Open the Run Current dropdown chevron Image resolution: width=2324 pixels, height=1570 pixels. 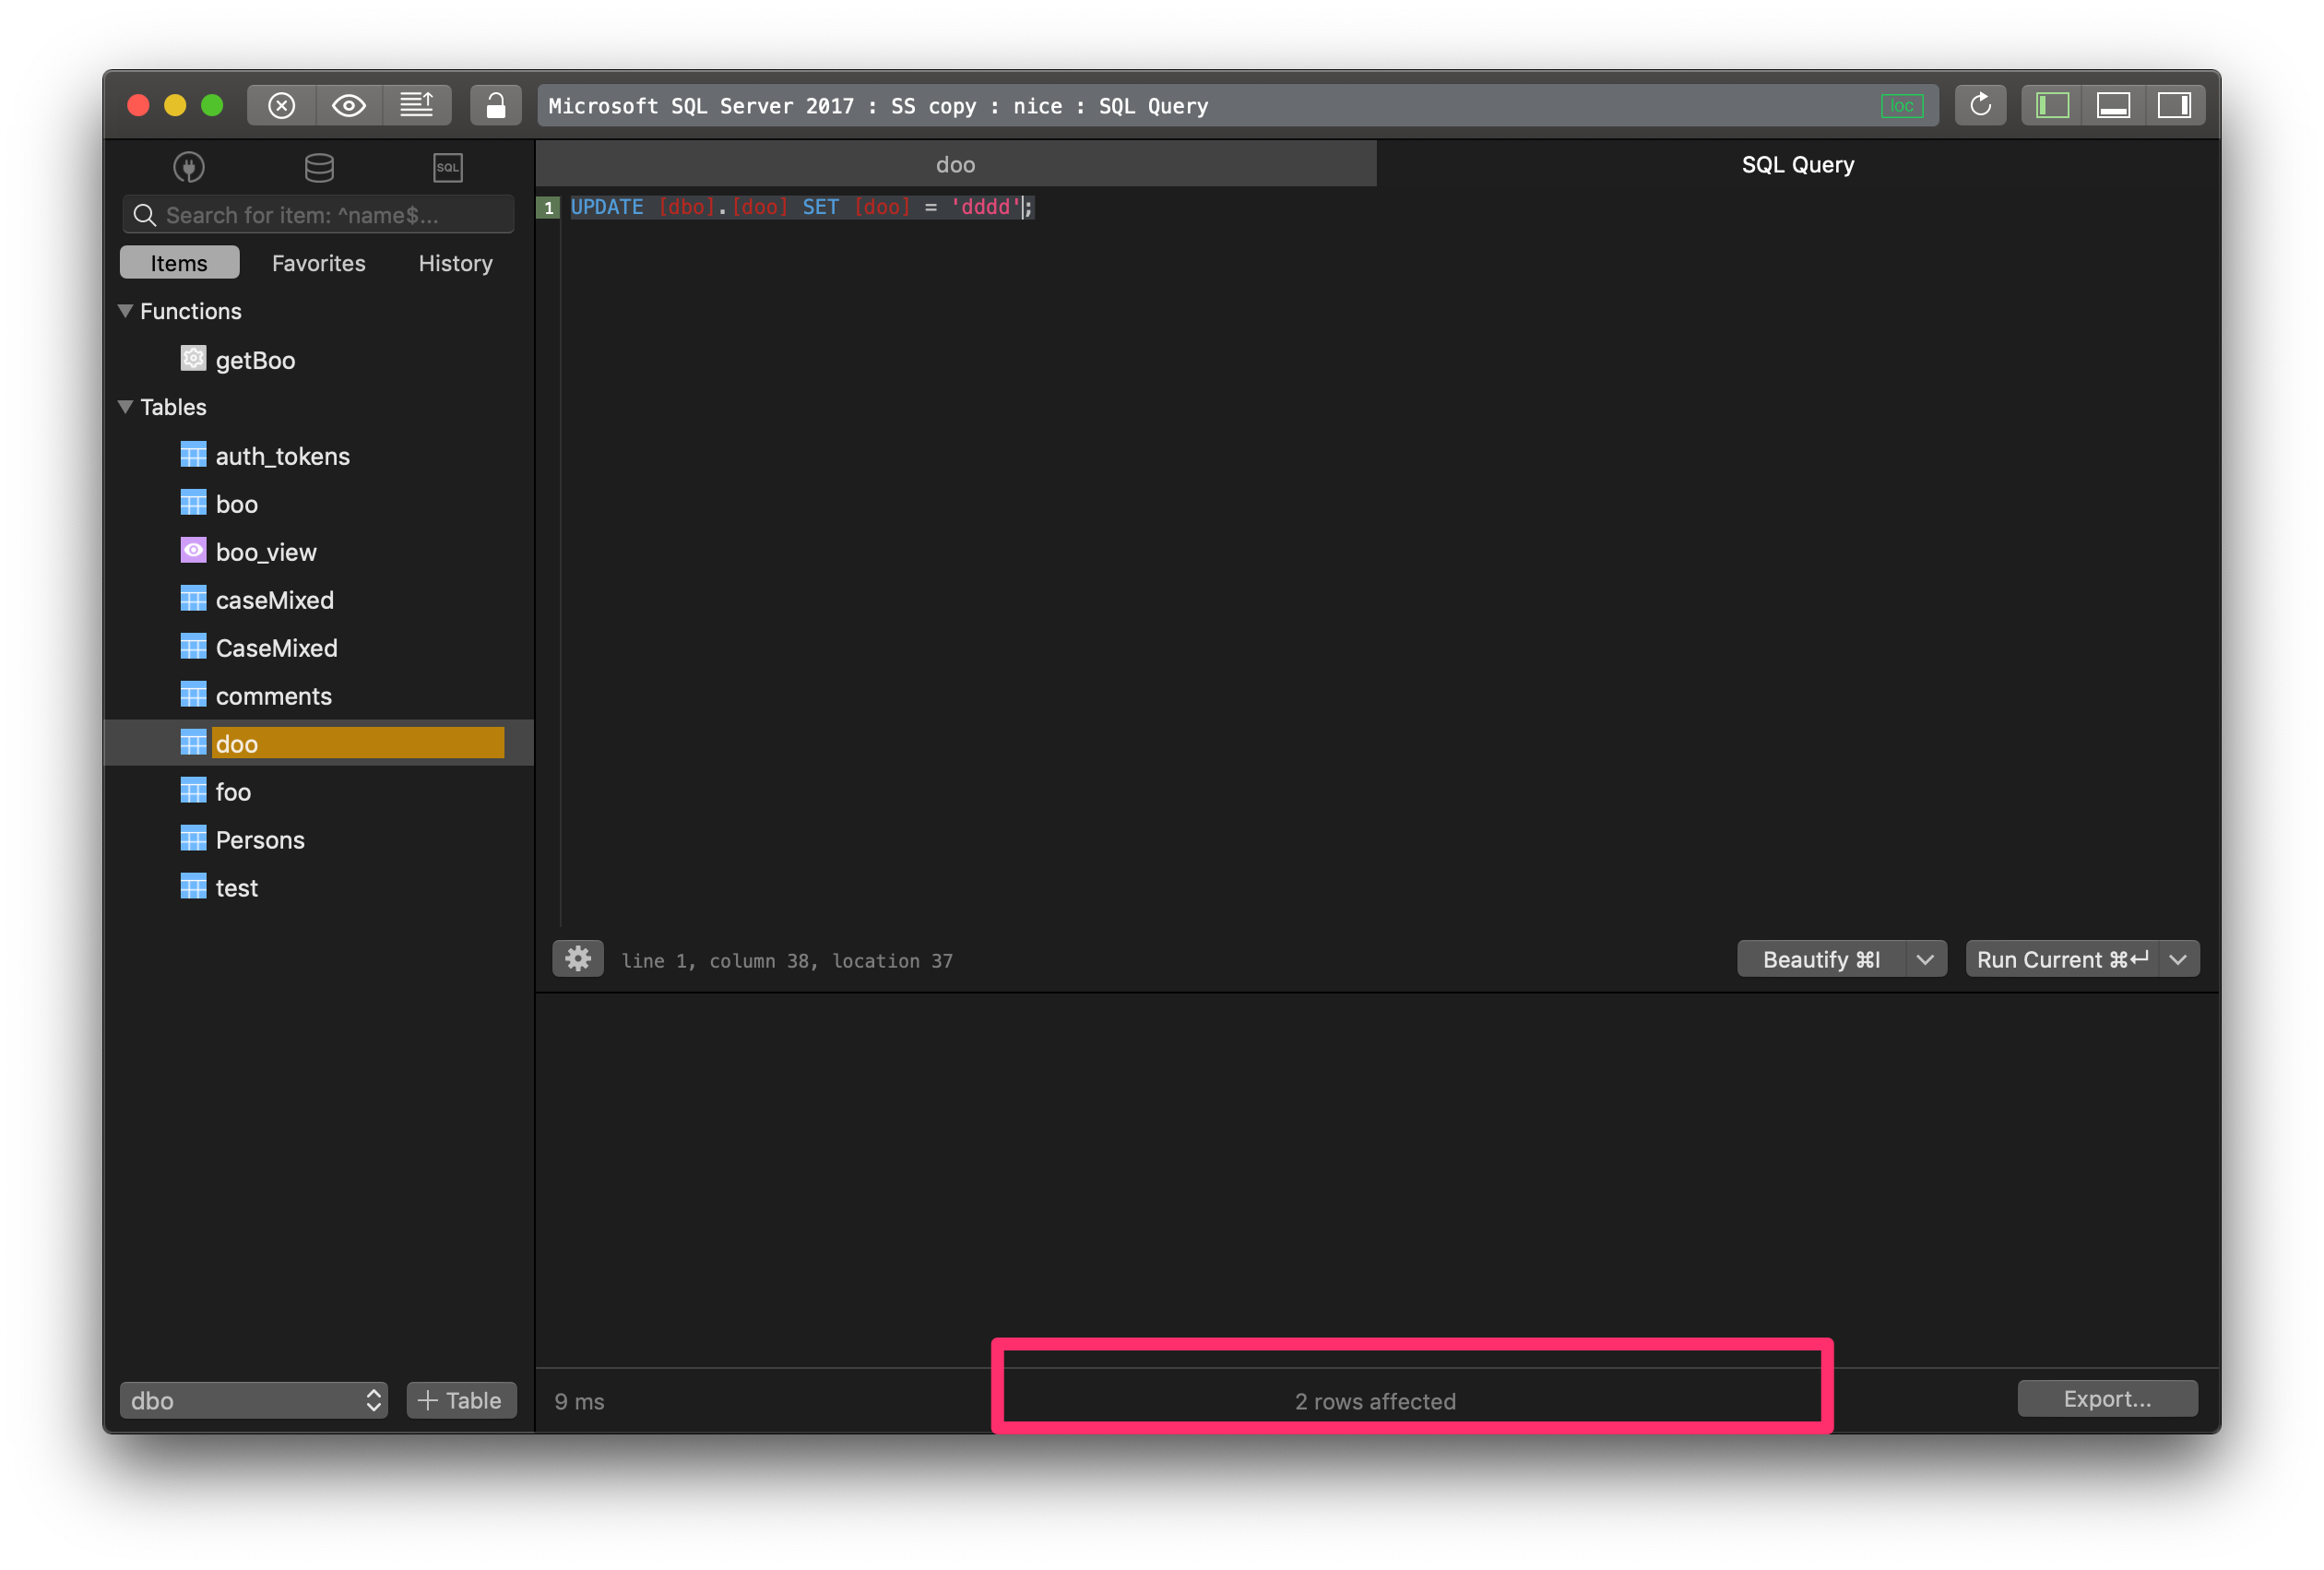pyautogui.click(x=2180, y=959)
